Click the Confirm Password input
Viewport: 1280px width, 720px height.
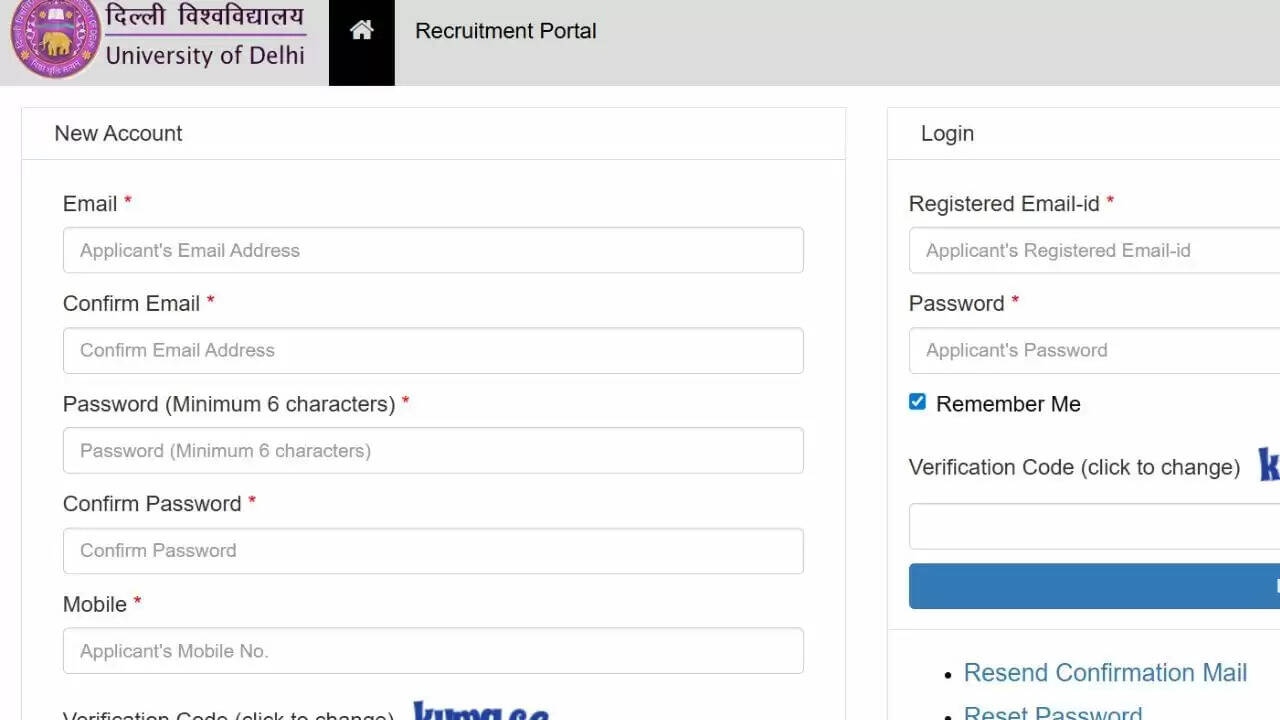(x=433, y=550)
